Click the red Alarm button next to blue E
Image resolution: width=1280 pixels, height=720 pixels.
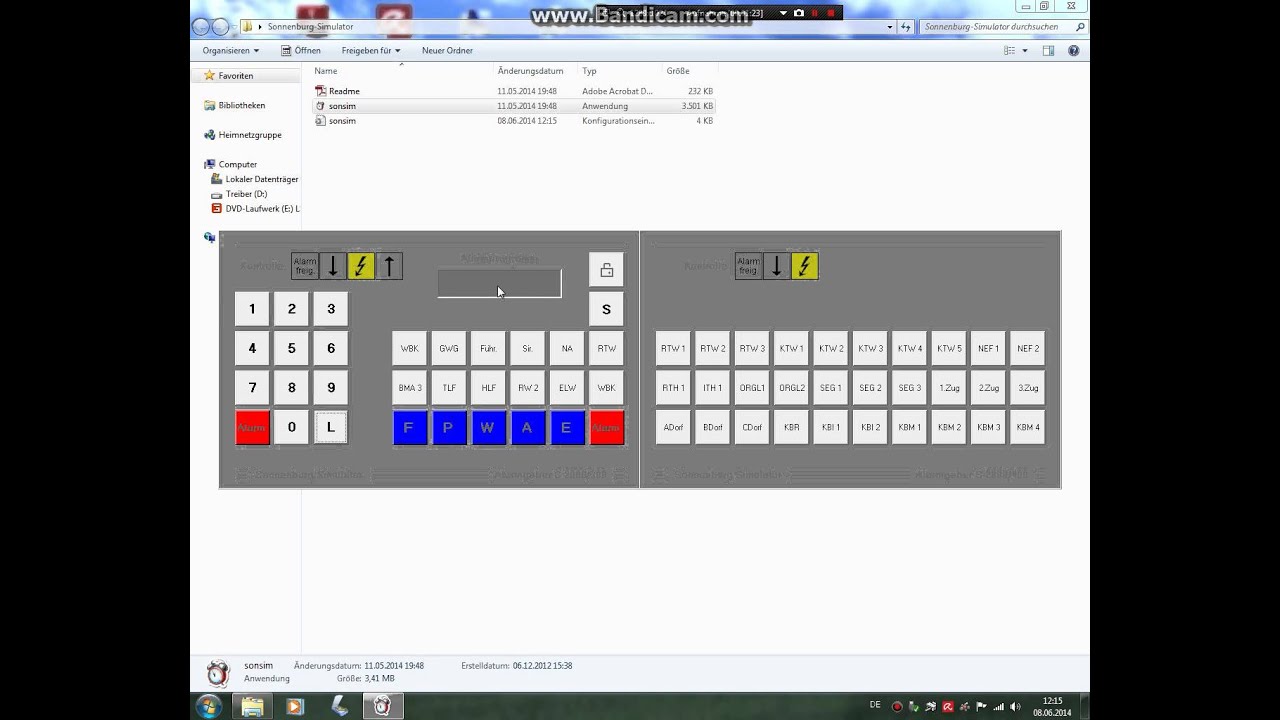pos(607,428)
